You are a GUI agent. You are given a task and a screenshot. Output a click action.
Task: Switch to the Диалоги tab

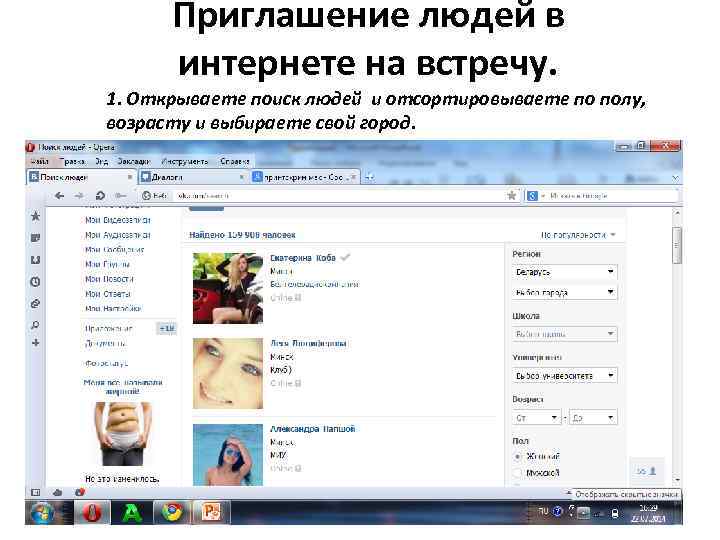pyautogui.click(x=193, y=177)
